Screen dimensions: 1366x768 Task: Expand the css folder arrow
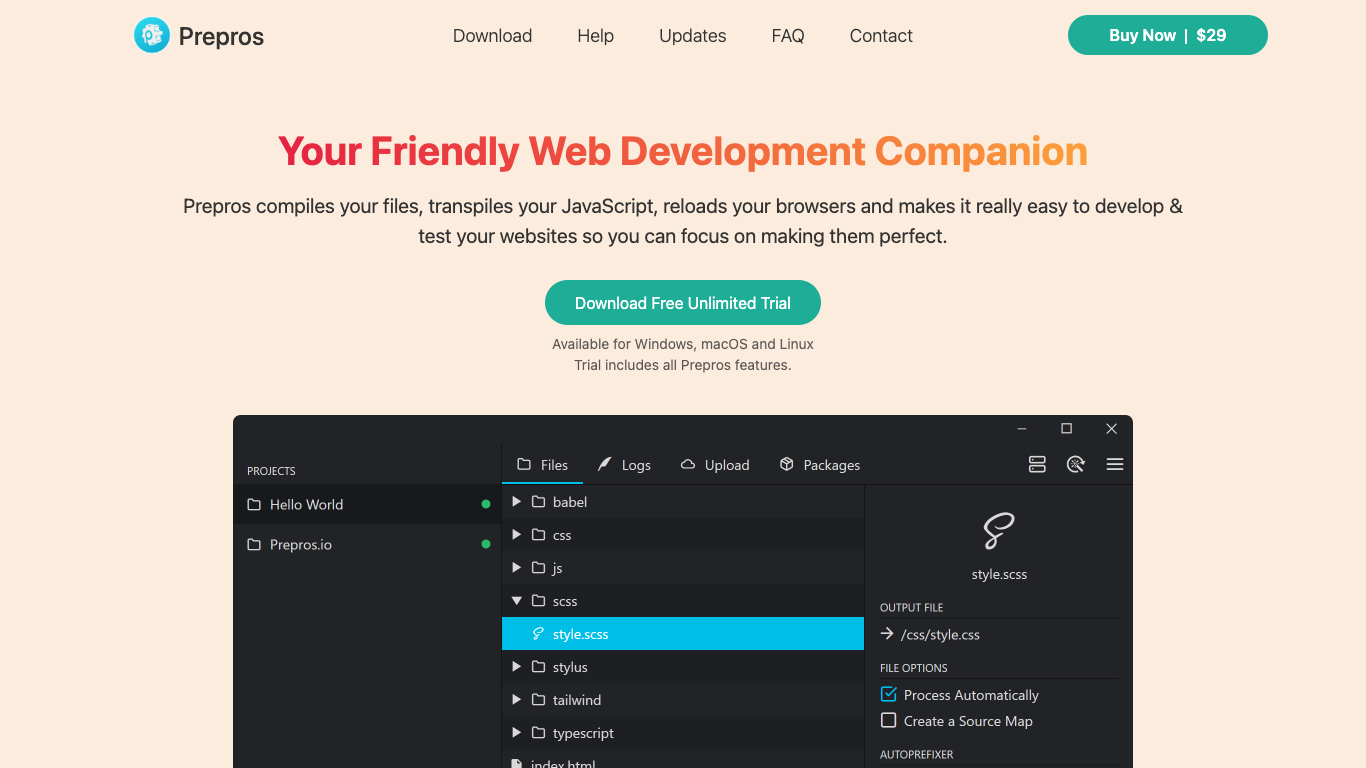click(517, 534)
